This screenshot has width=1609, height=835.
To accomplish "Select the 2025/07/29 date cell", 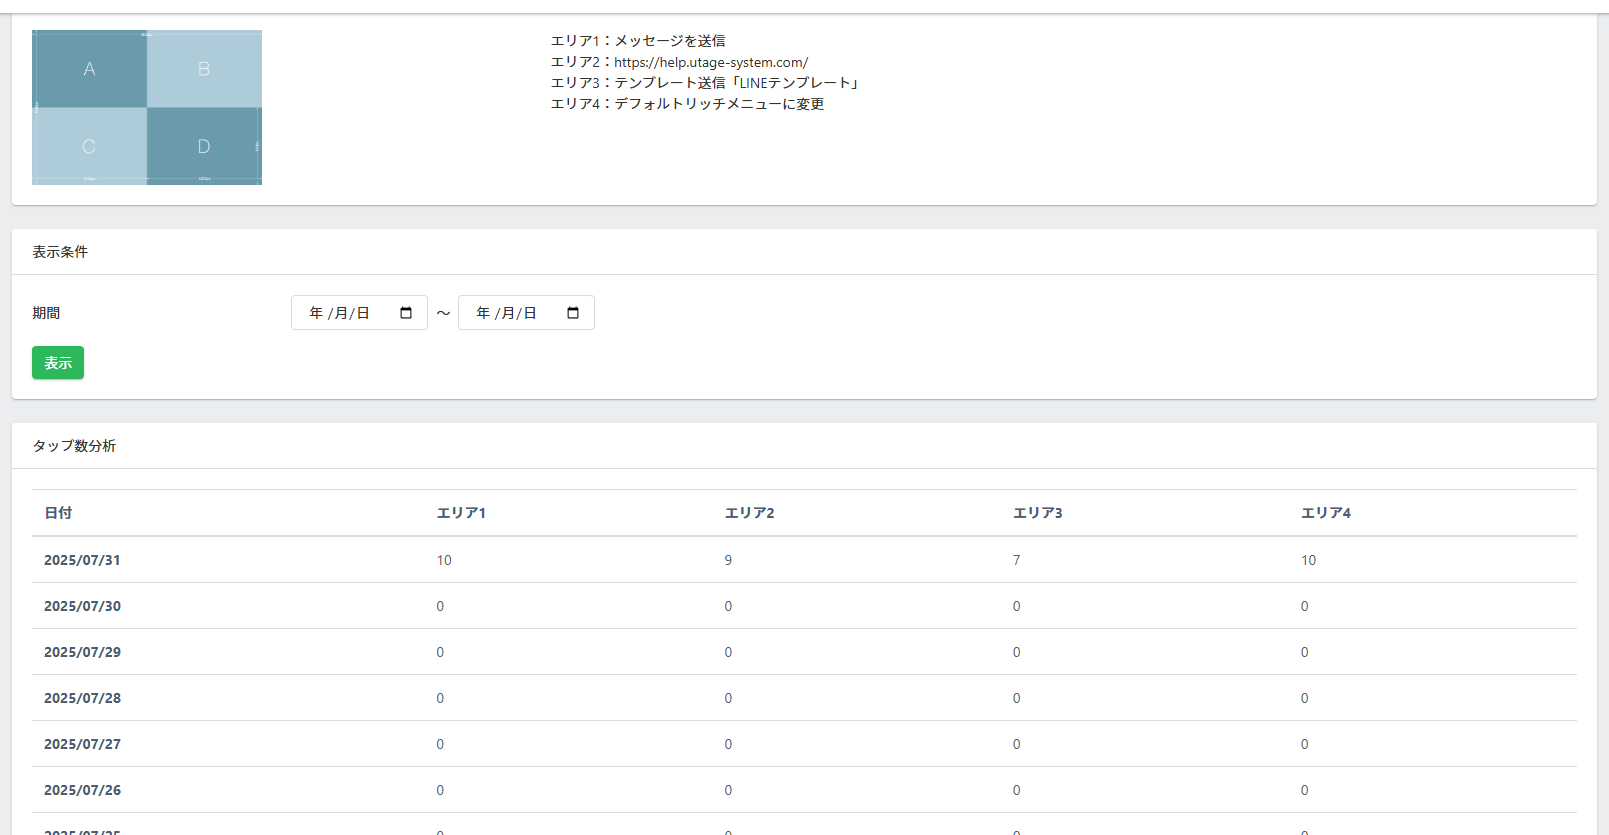I will pyautogui.click(x=82, y=652).
